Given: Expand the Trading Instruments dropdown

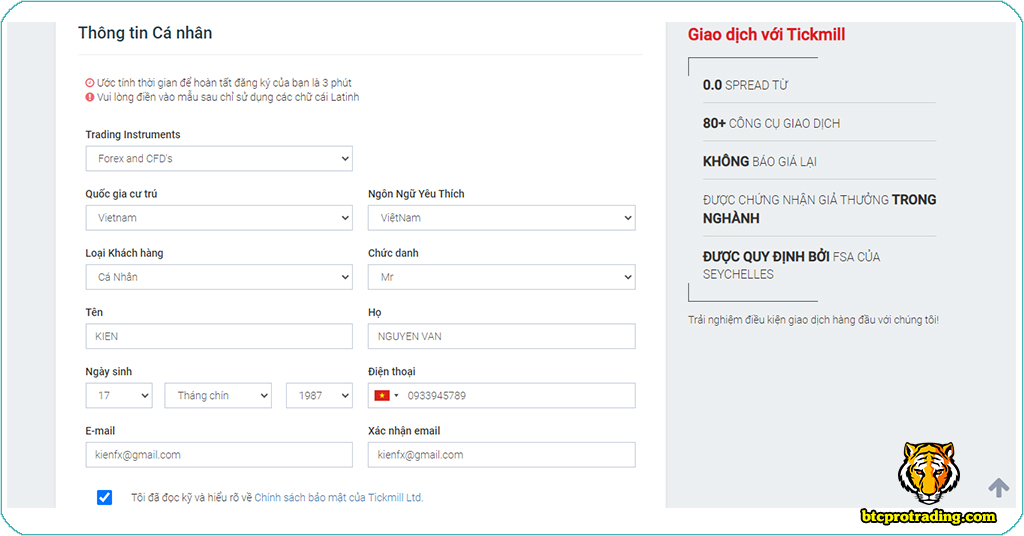Looking at the screenshot, I should point(218,158).
